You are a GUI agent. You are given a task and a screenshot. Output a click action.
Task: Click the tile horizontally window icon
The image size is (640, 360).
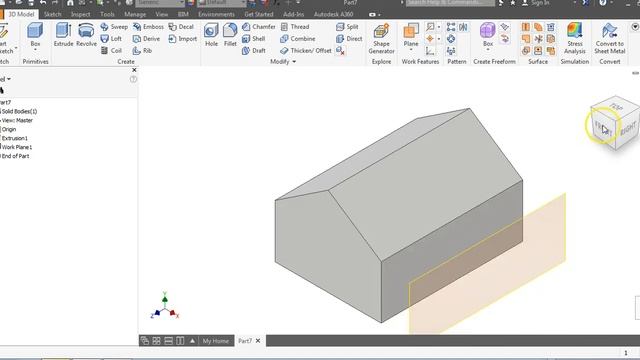coord(168,340)
